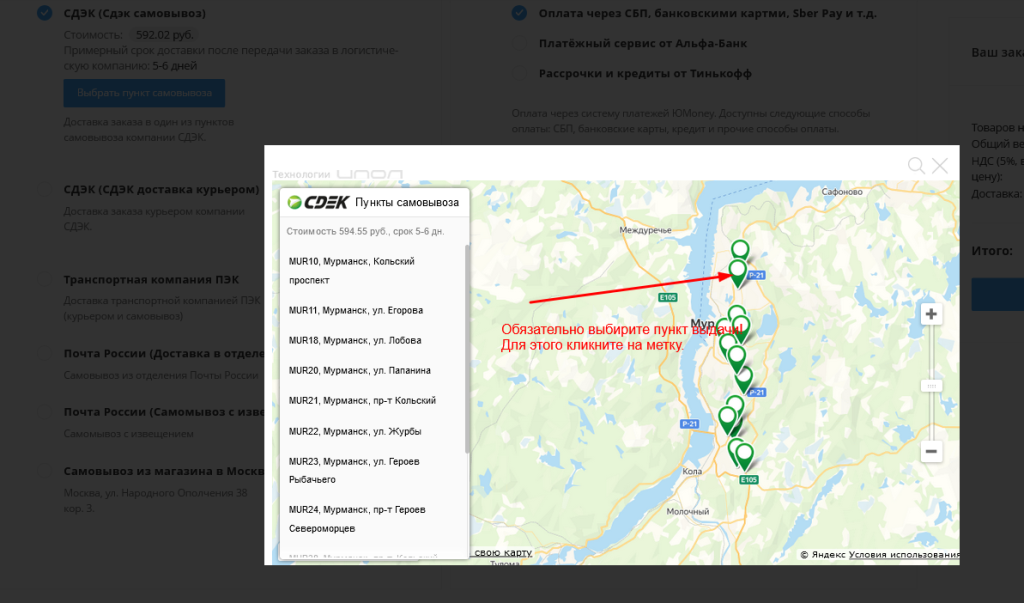This screenshot has height=603, width=1024.
Task: Select СДЭК доставка курьером option
Action: (44, 189)
